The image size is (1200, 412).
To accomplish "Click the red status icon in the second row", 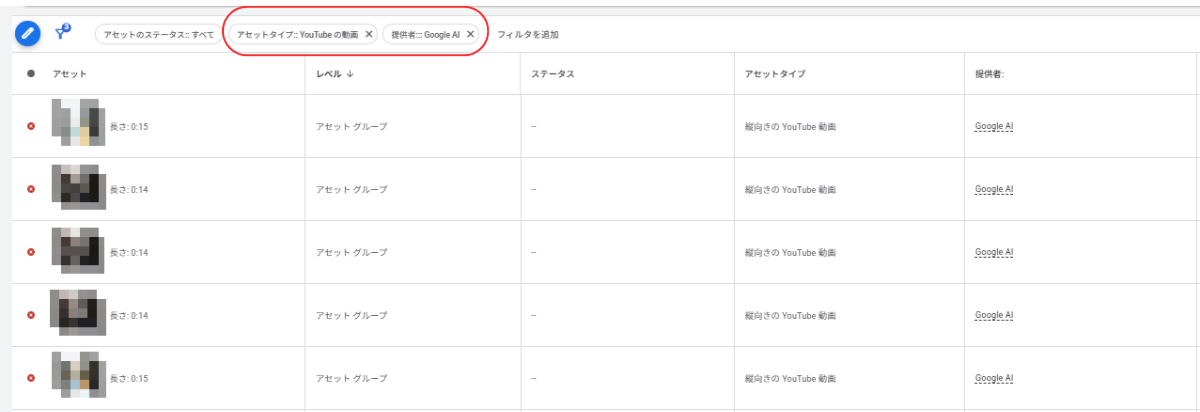I will click(31, 189).
